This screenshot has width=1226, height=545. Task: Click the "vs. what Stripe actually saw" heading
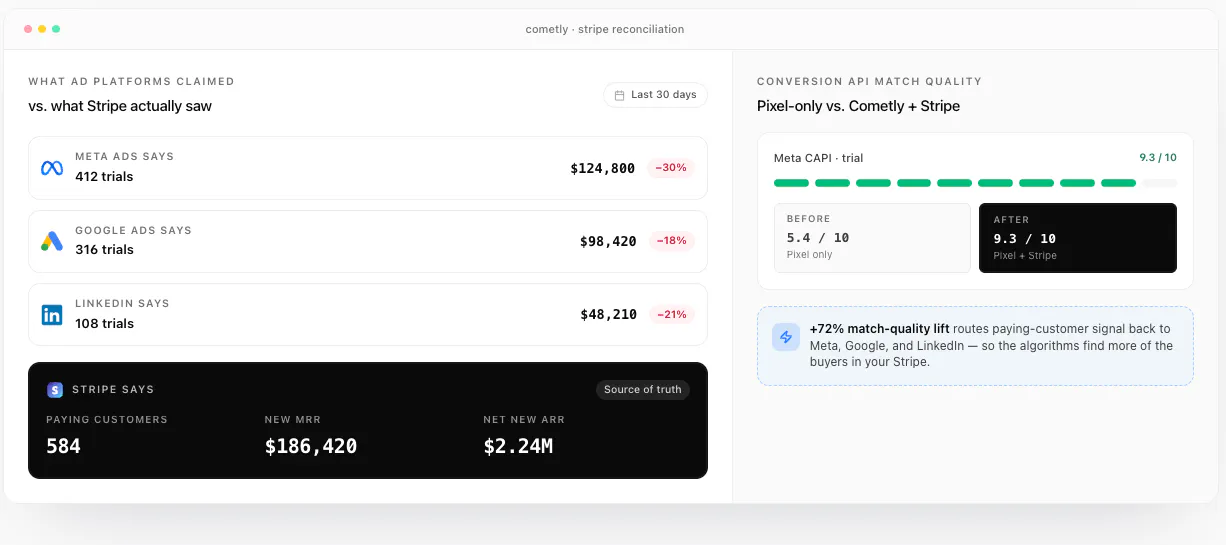point(120,106)
